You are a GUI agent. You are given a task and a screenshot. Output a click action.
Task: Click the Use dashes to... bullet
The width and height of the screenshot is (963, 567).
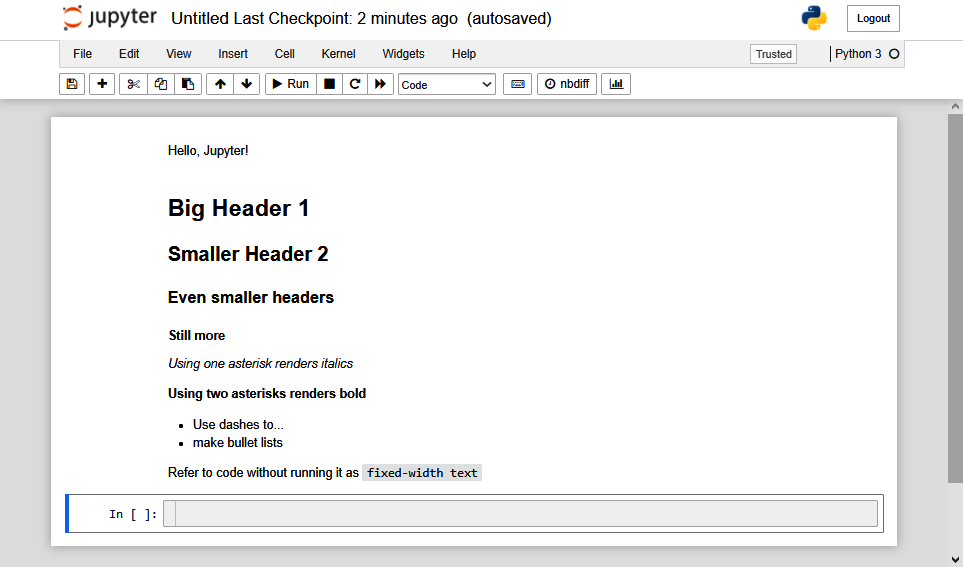(x=238, y=424)
